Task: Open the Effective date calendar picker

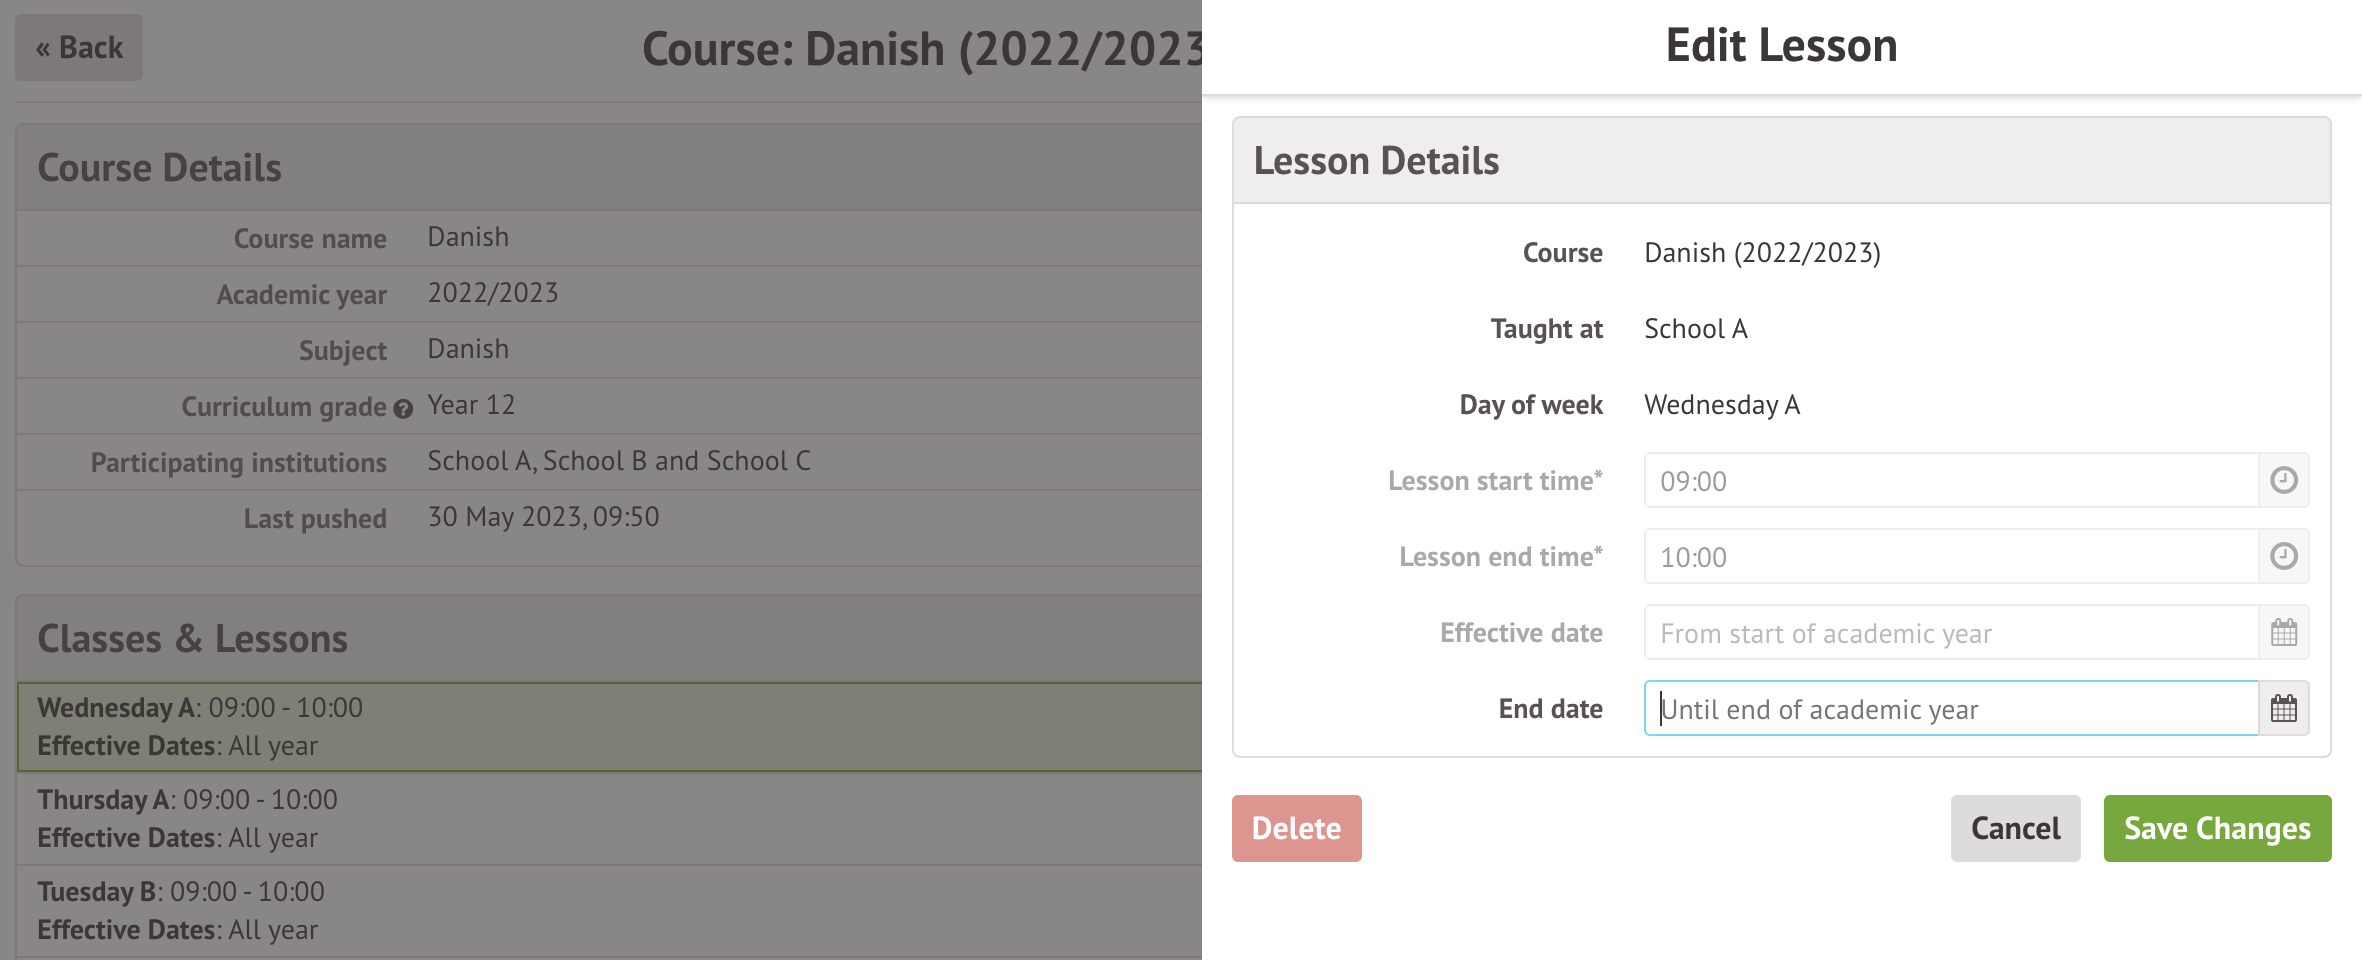Action: (2283, 633)
